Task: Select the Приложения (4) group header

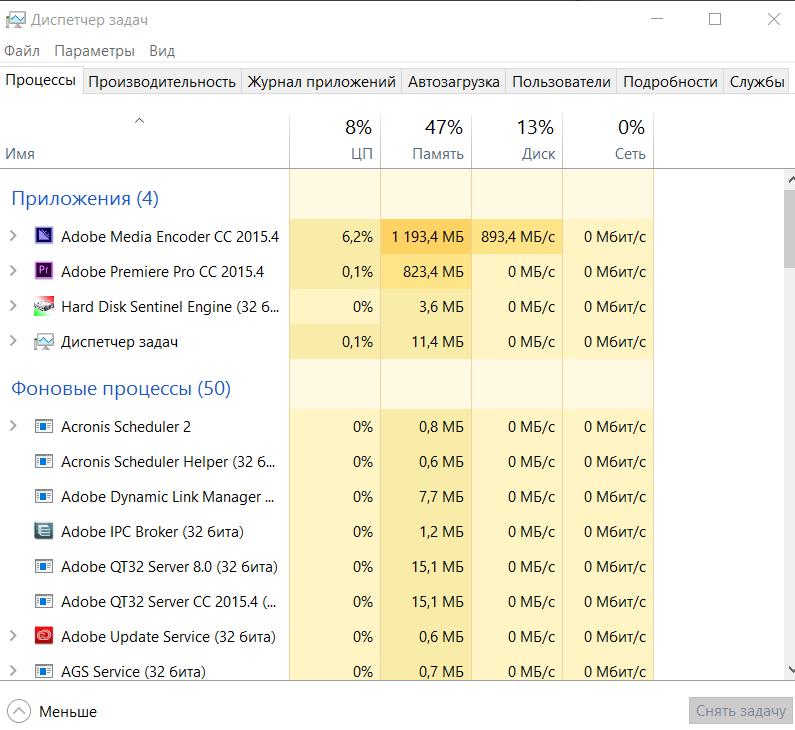Action: pos(85,198)
